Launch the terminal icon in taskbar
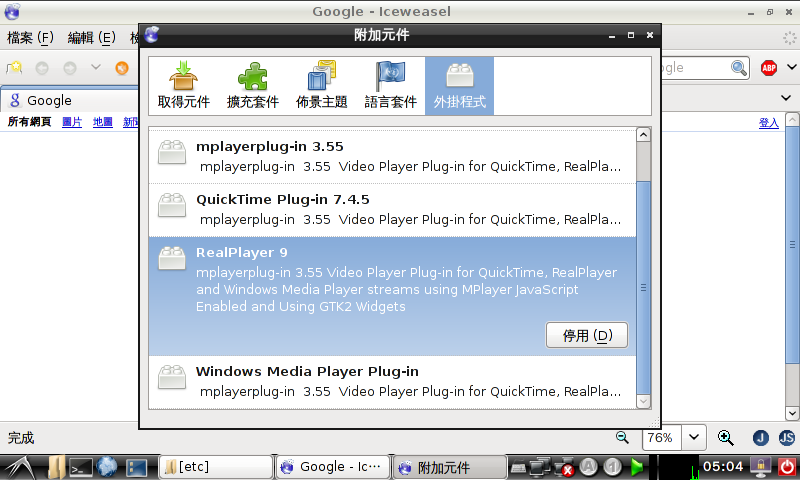Screen dimensions: 800x480 pos(81,467)
